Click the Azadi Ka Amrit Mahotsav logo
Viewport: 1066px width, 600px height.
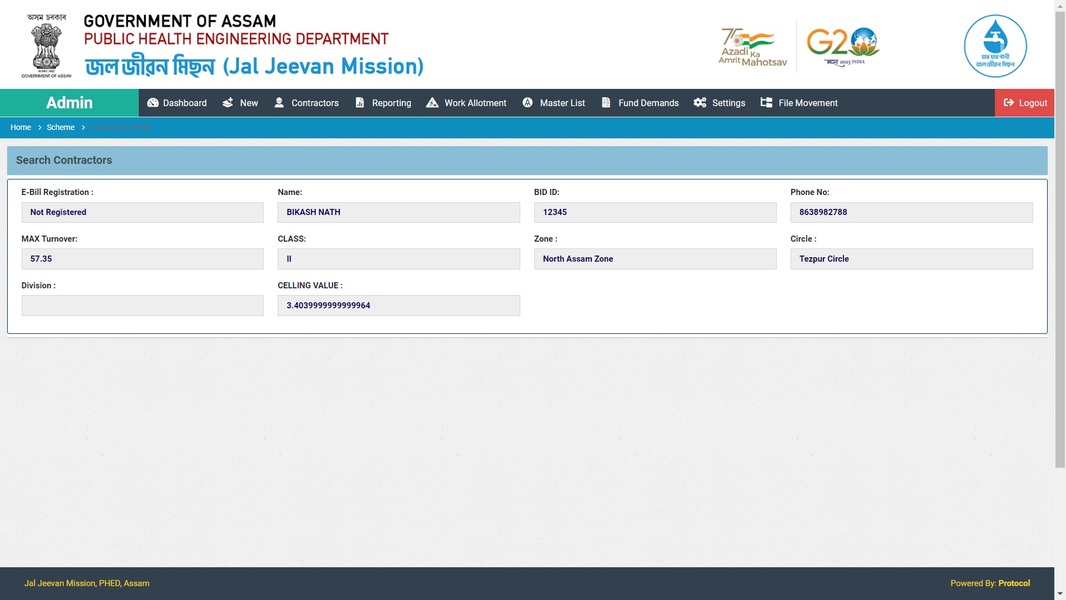tap(753, 47)
